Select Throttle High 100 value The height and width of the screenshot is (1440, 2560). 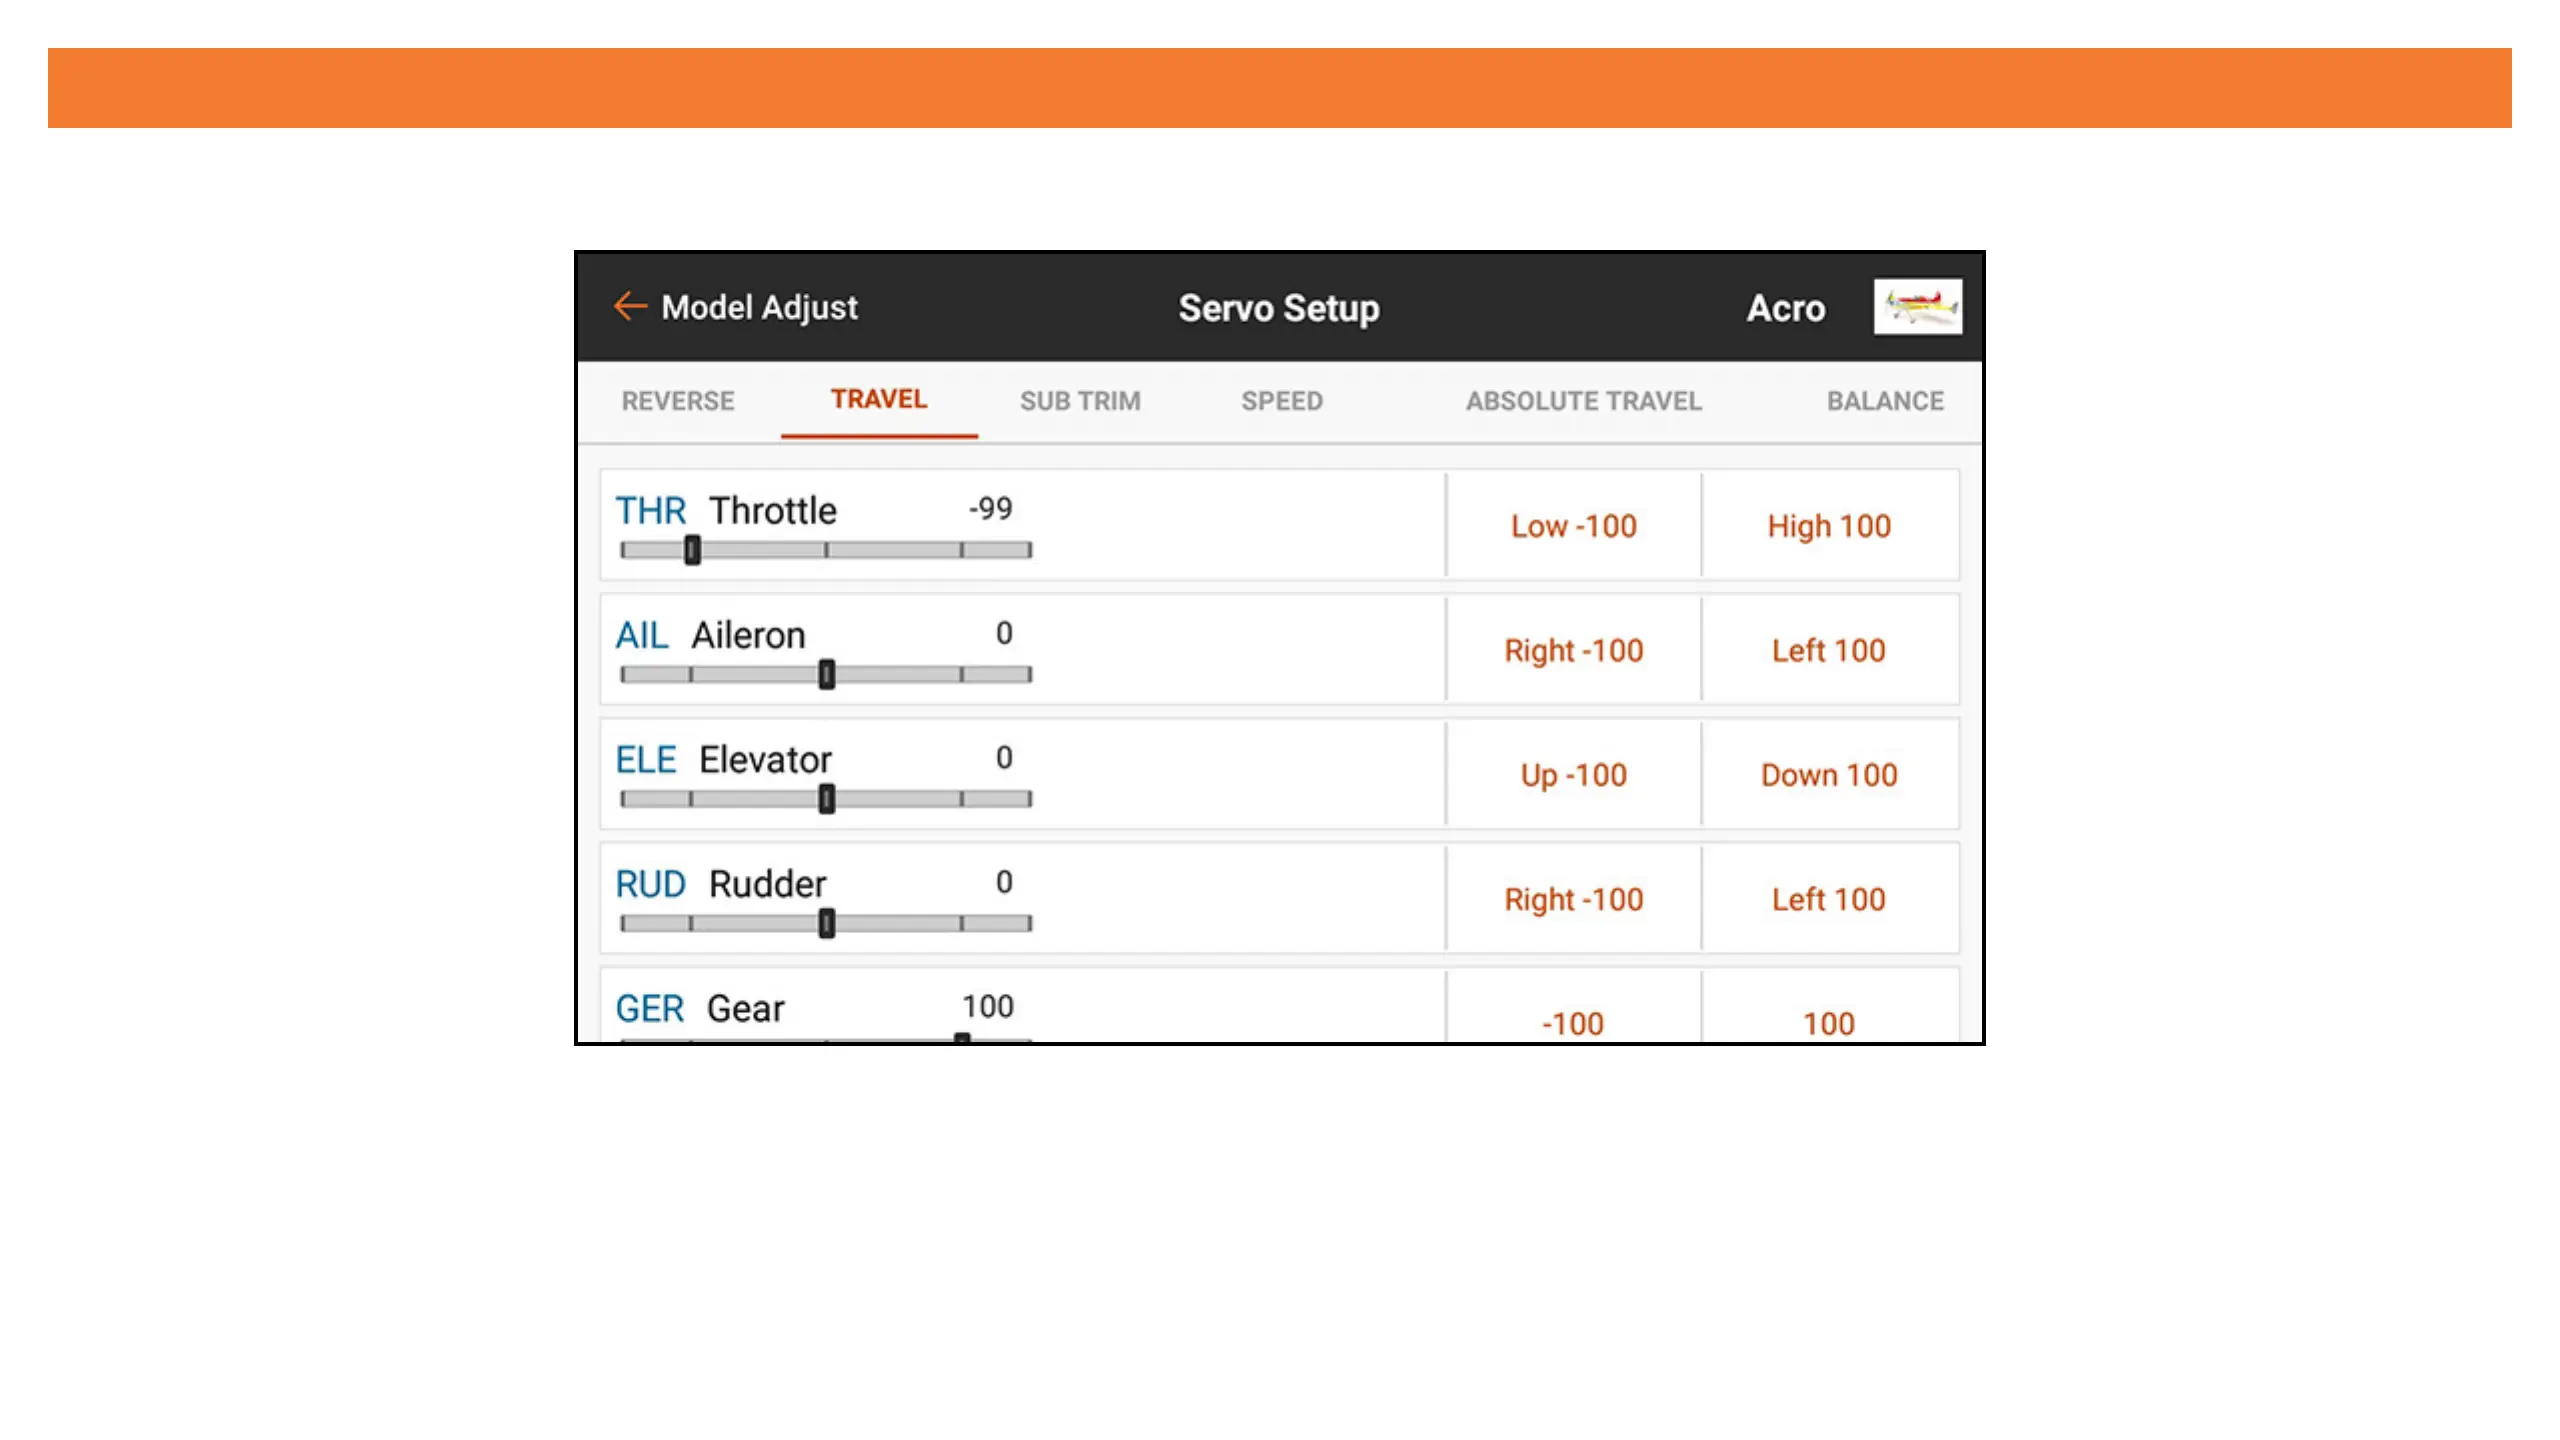[x=1829, y=526]
